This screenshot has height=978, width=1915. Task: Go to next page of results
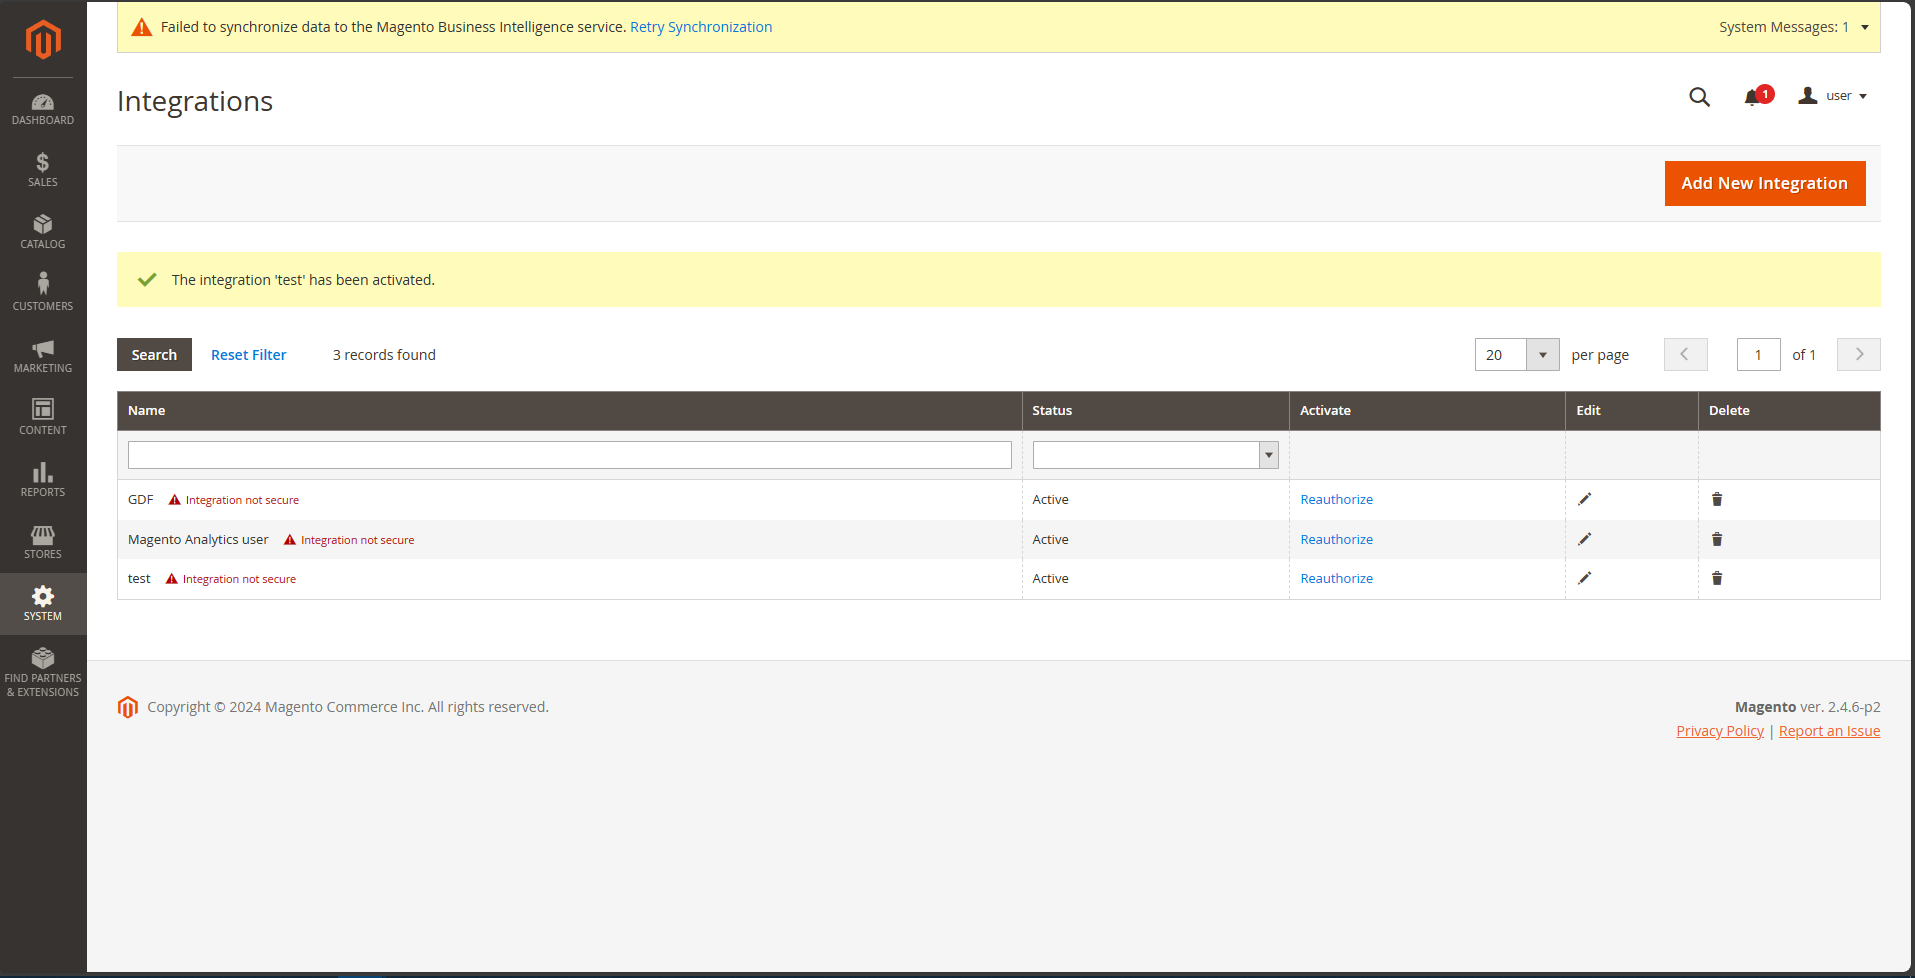pos(1859,355)
